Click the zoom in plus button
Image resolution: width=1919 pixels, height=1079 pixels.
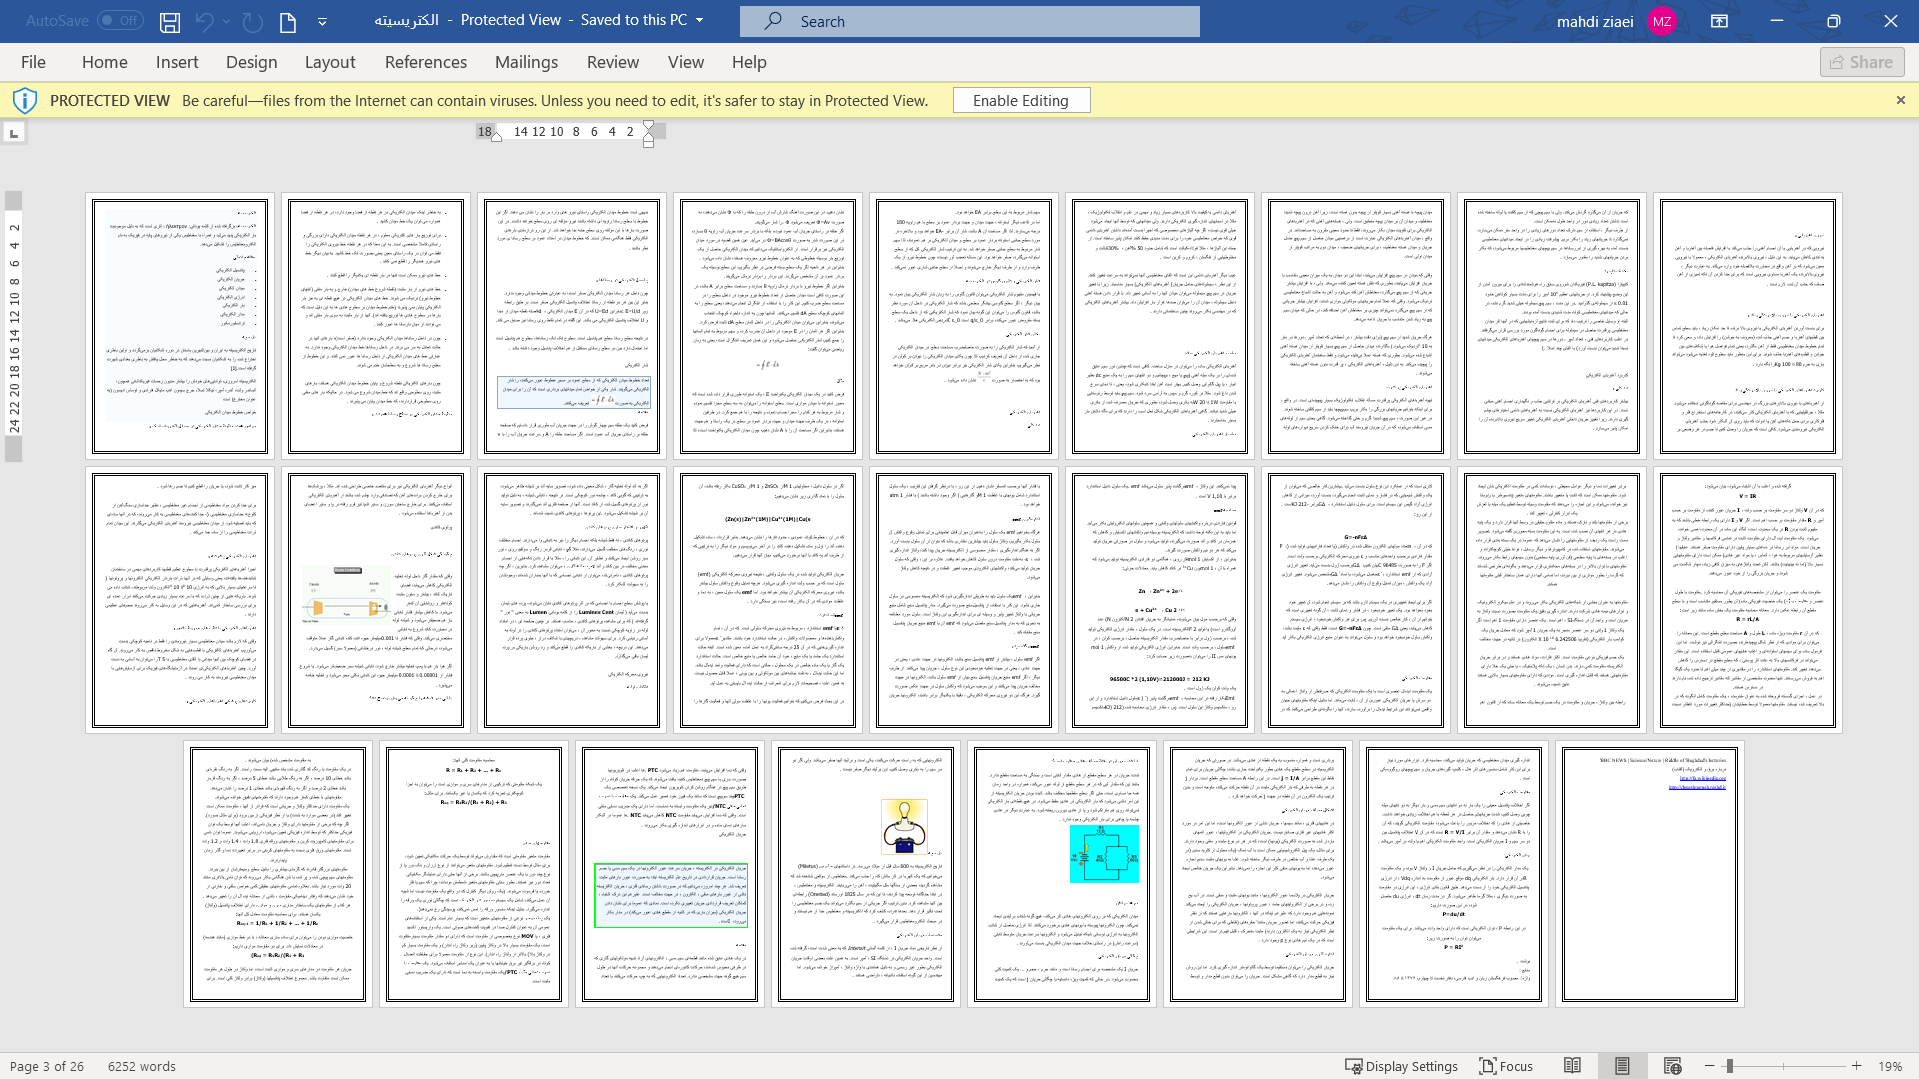tap(1856, 1066)
